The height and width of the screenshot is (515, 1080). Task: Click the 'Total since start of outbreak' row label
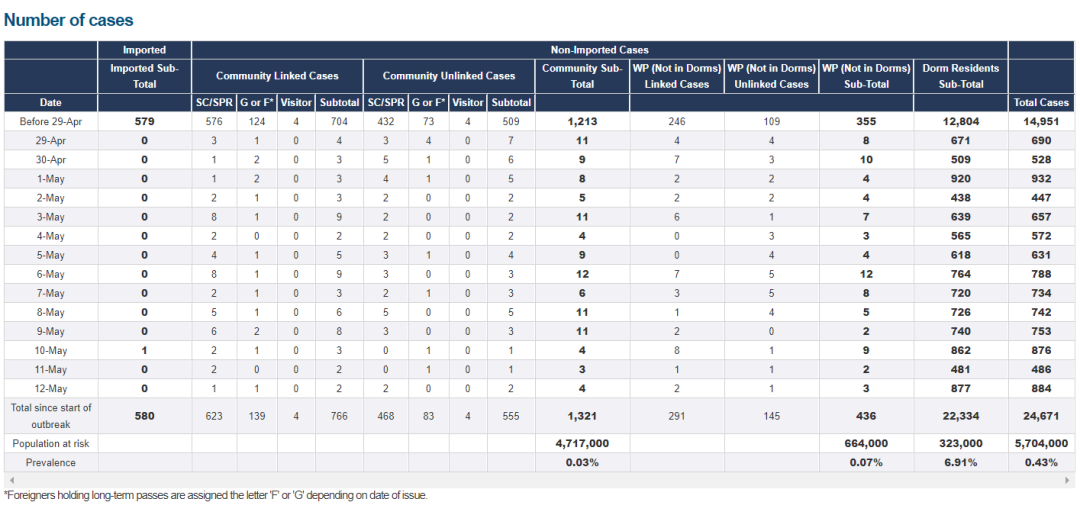pyautogui.click(x=50, y=415)
